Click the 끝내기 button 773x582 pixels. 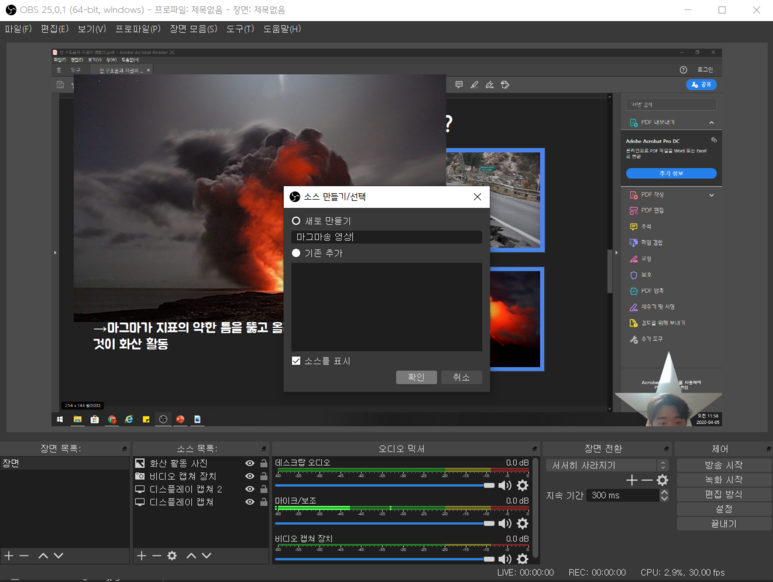tap(723, 524)
